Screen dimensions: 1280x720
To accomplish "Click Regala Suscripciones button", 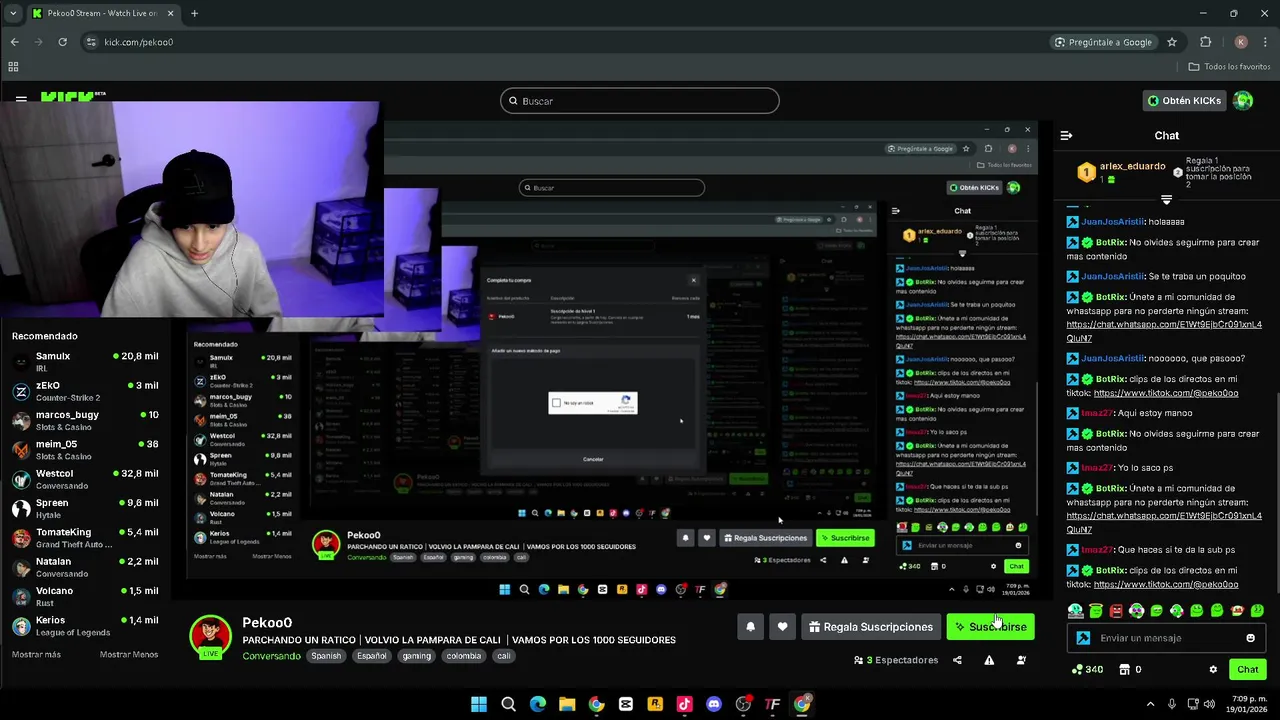I will click(870, 627).
